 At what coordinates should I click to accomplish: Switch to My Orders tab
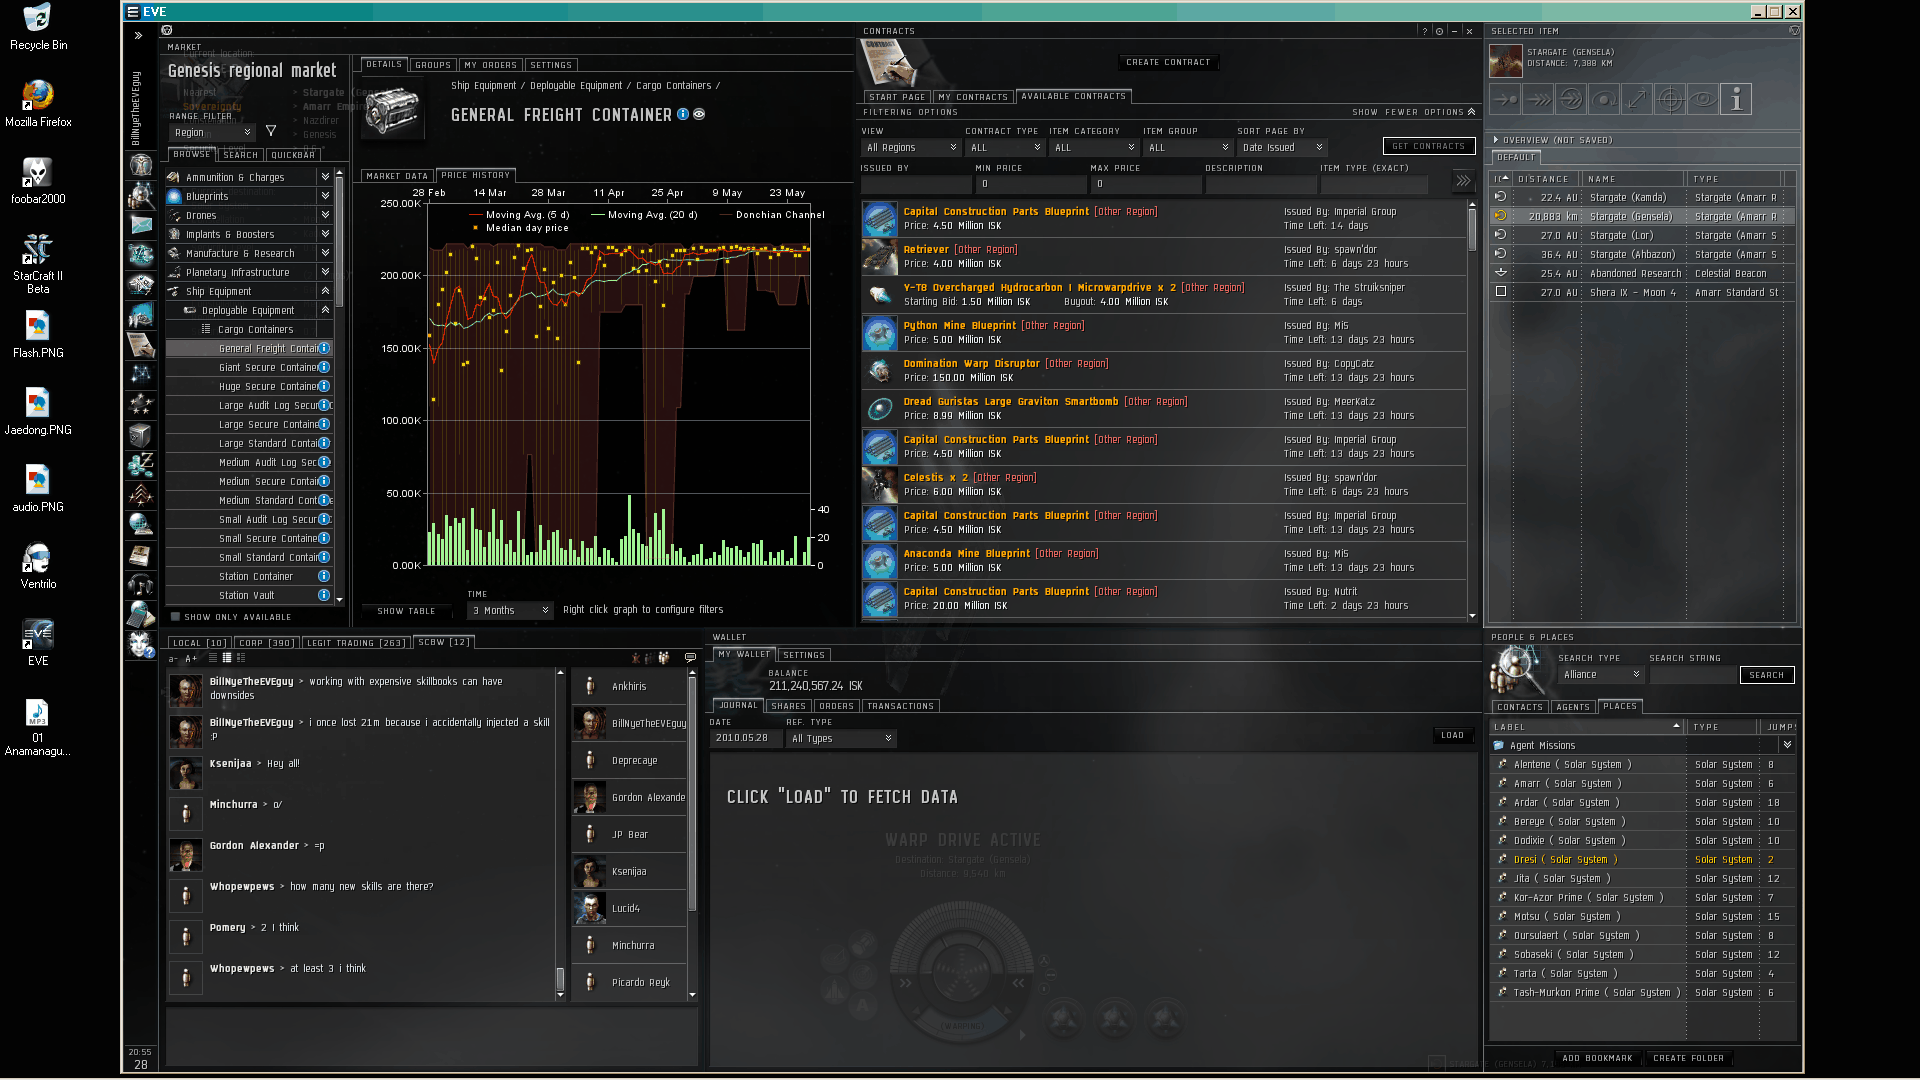pos(490,65)
